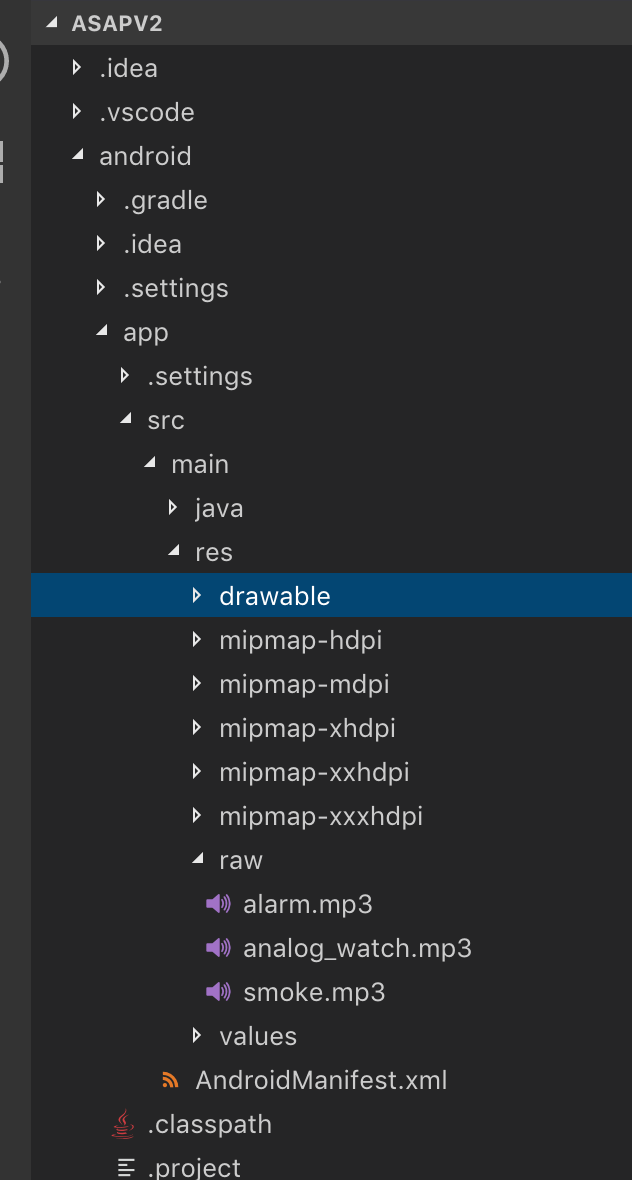Click the AndroidManifest.xml feed icon
Viewport: 632px width, 1180px height.
[x=170, y=1081]
